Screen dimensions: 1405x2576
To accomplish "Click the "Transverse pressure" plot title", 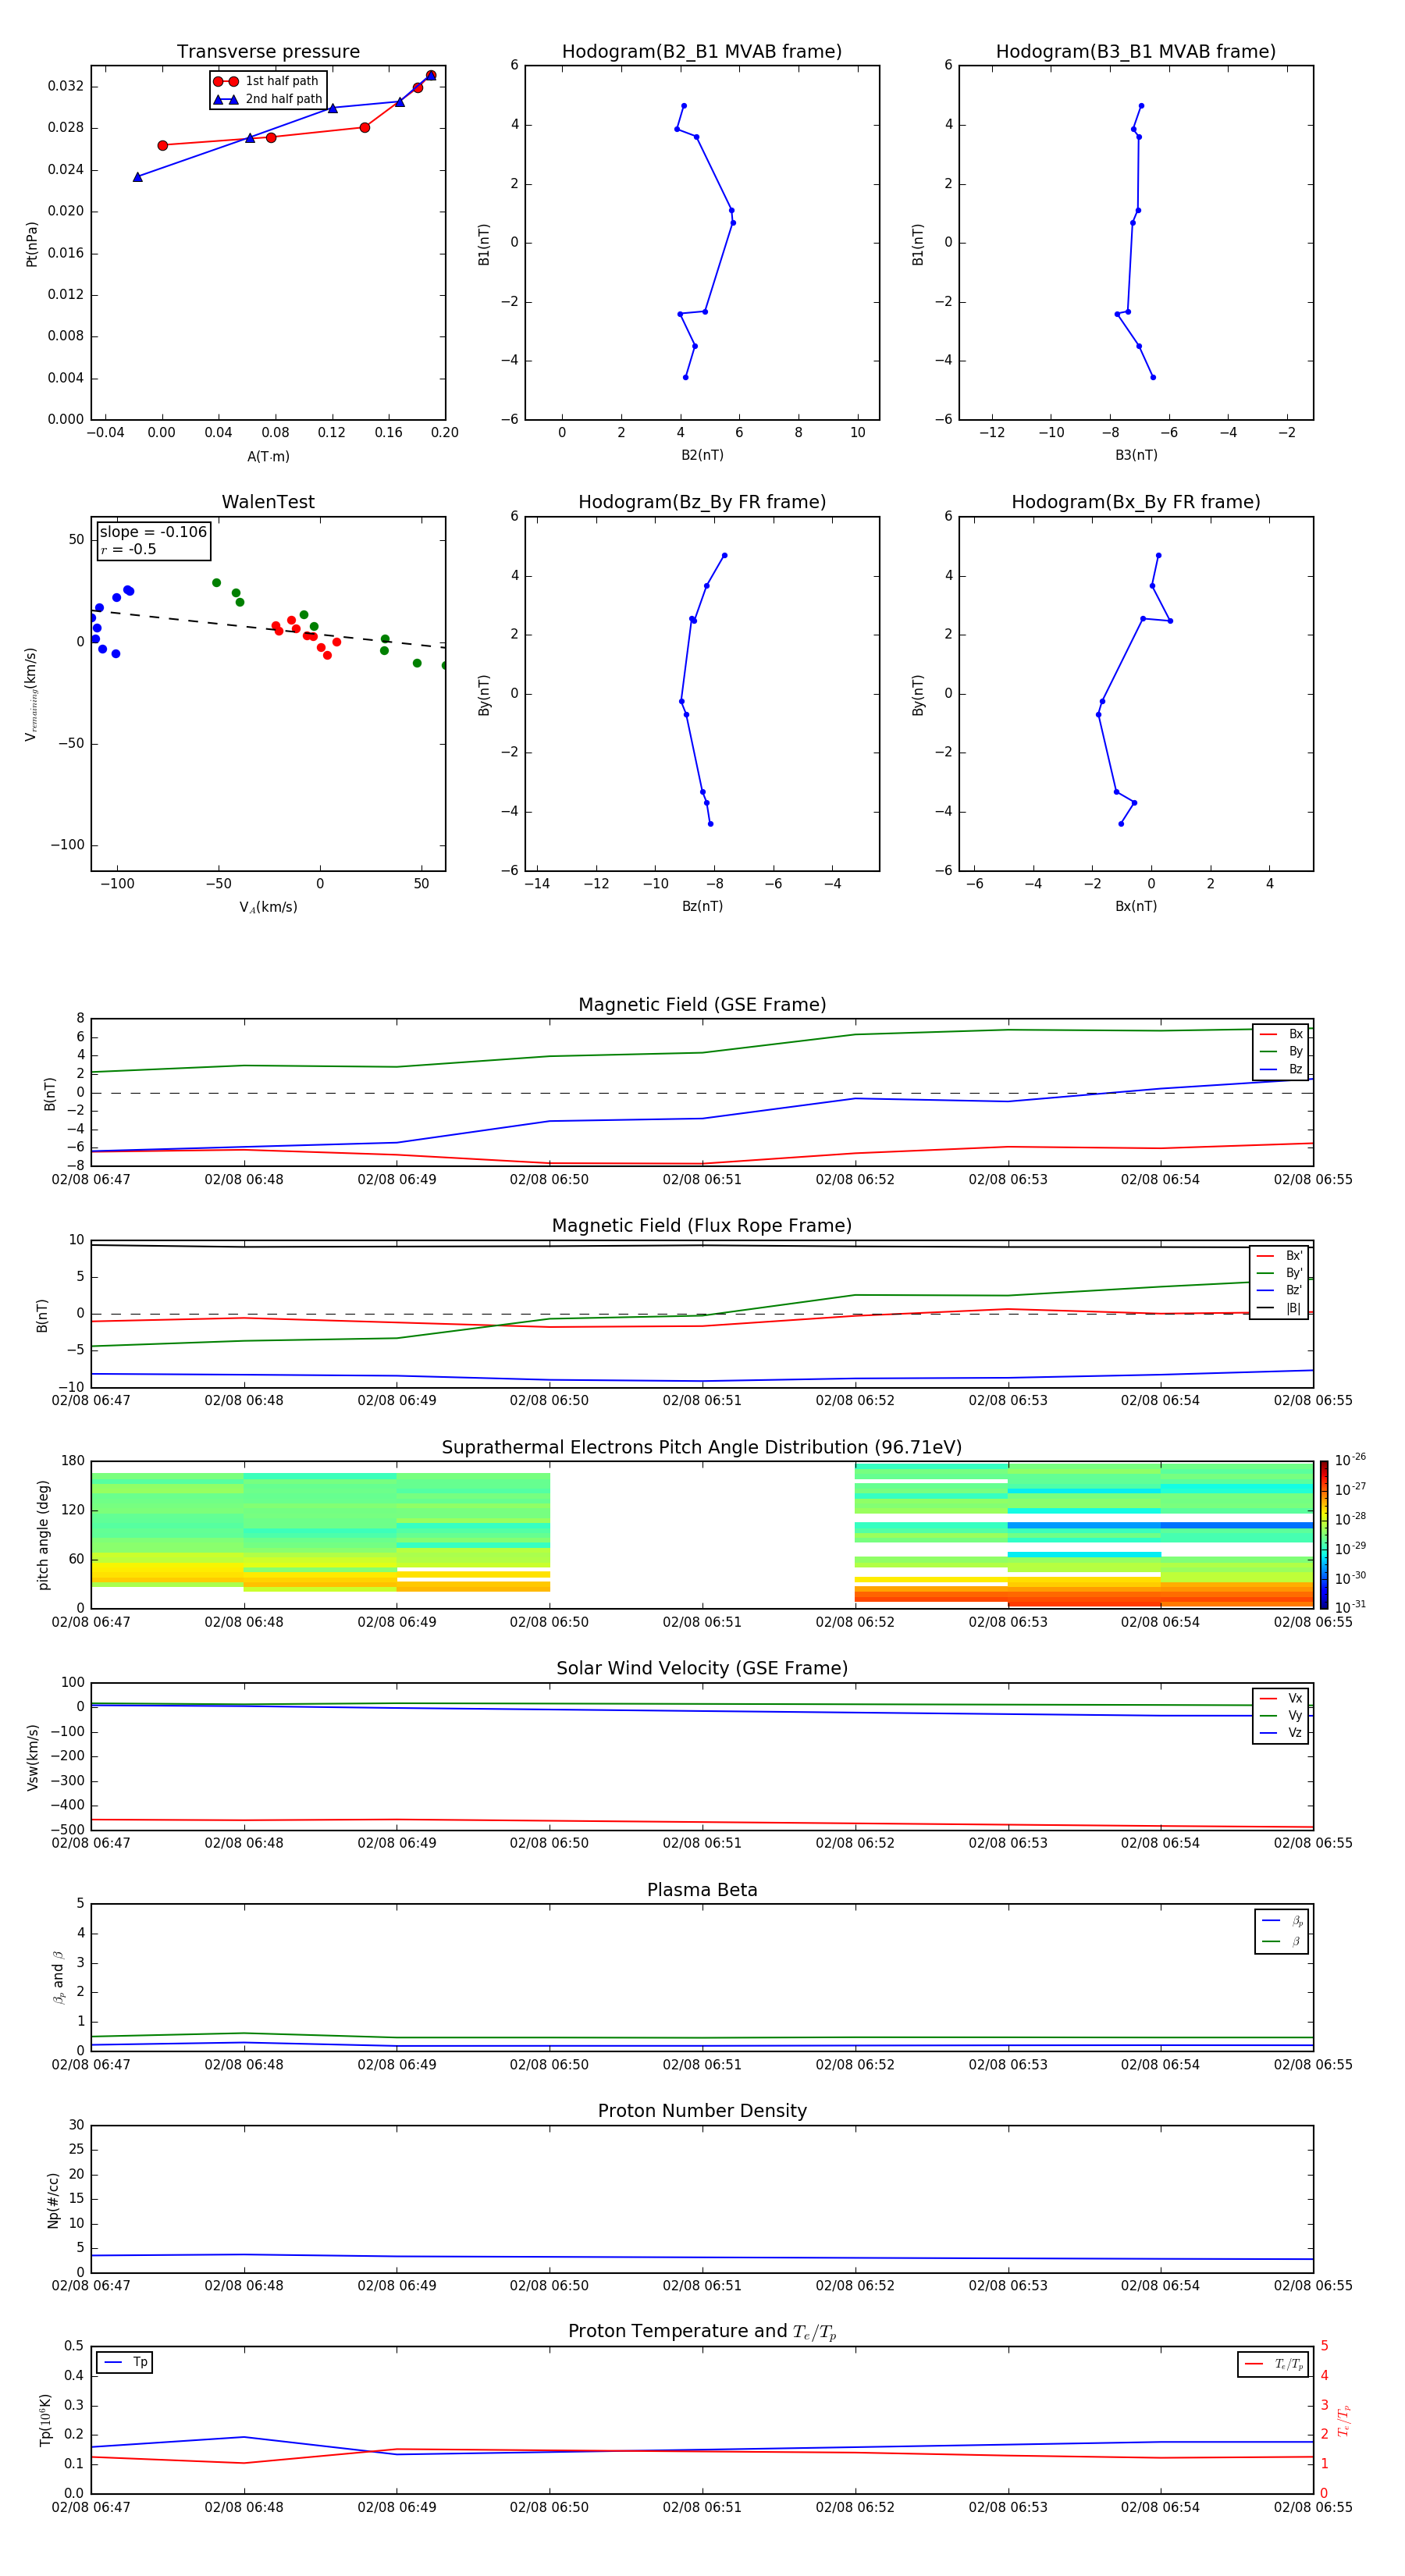I will (268, 51).
